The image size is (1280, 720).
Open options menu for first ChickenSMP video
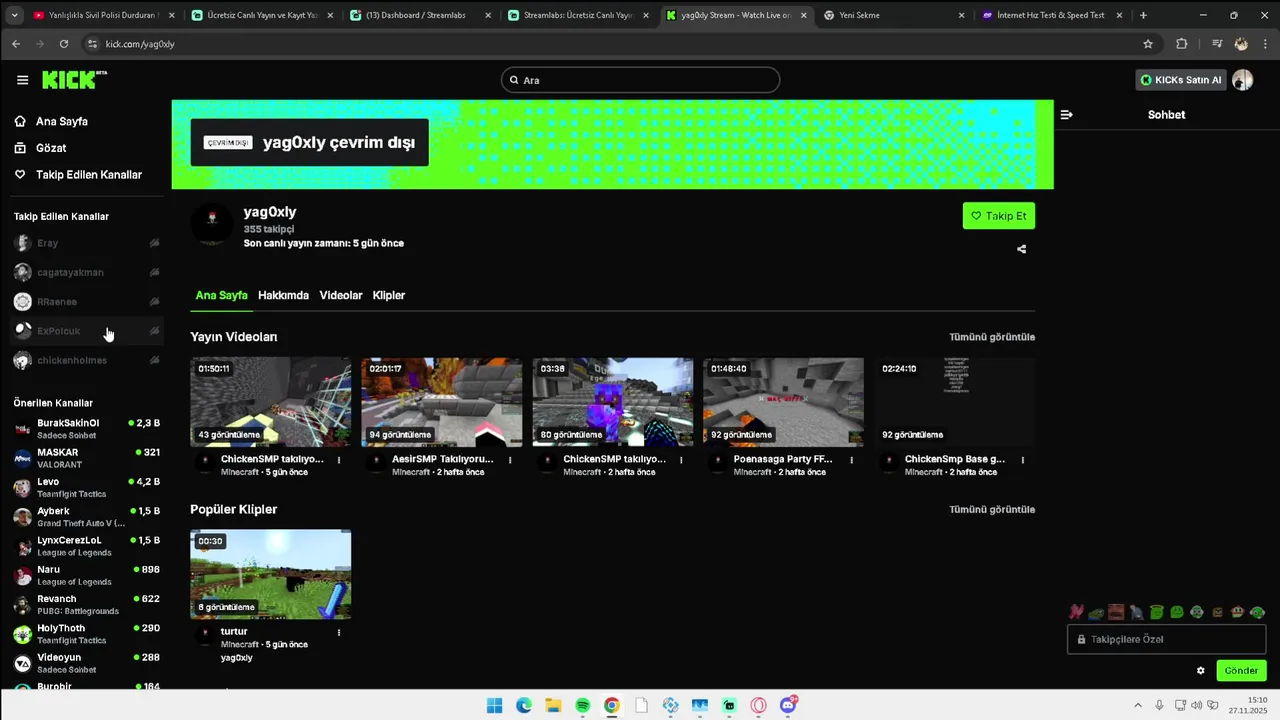pos(339,460)
